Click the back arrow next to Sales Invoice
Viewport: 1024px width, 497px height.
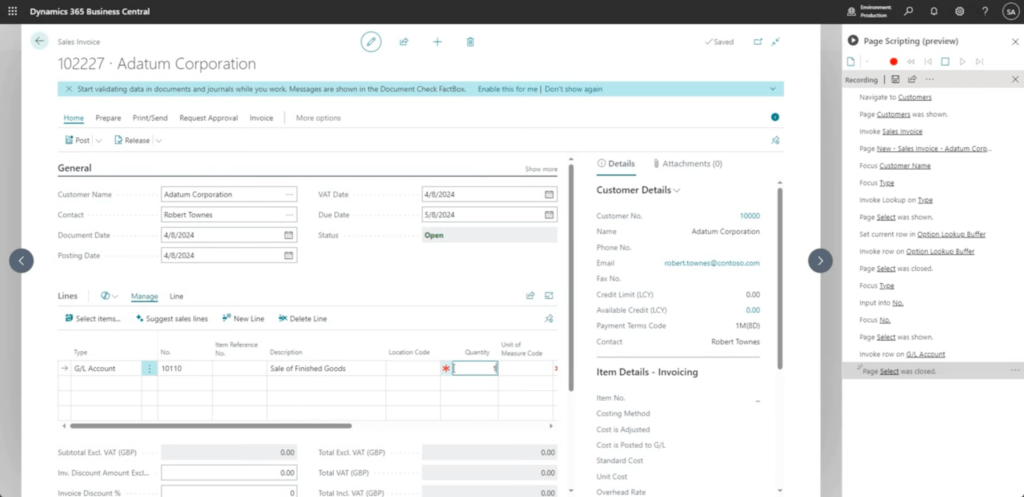(40, 42)
